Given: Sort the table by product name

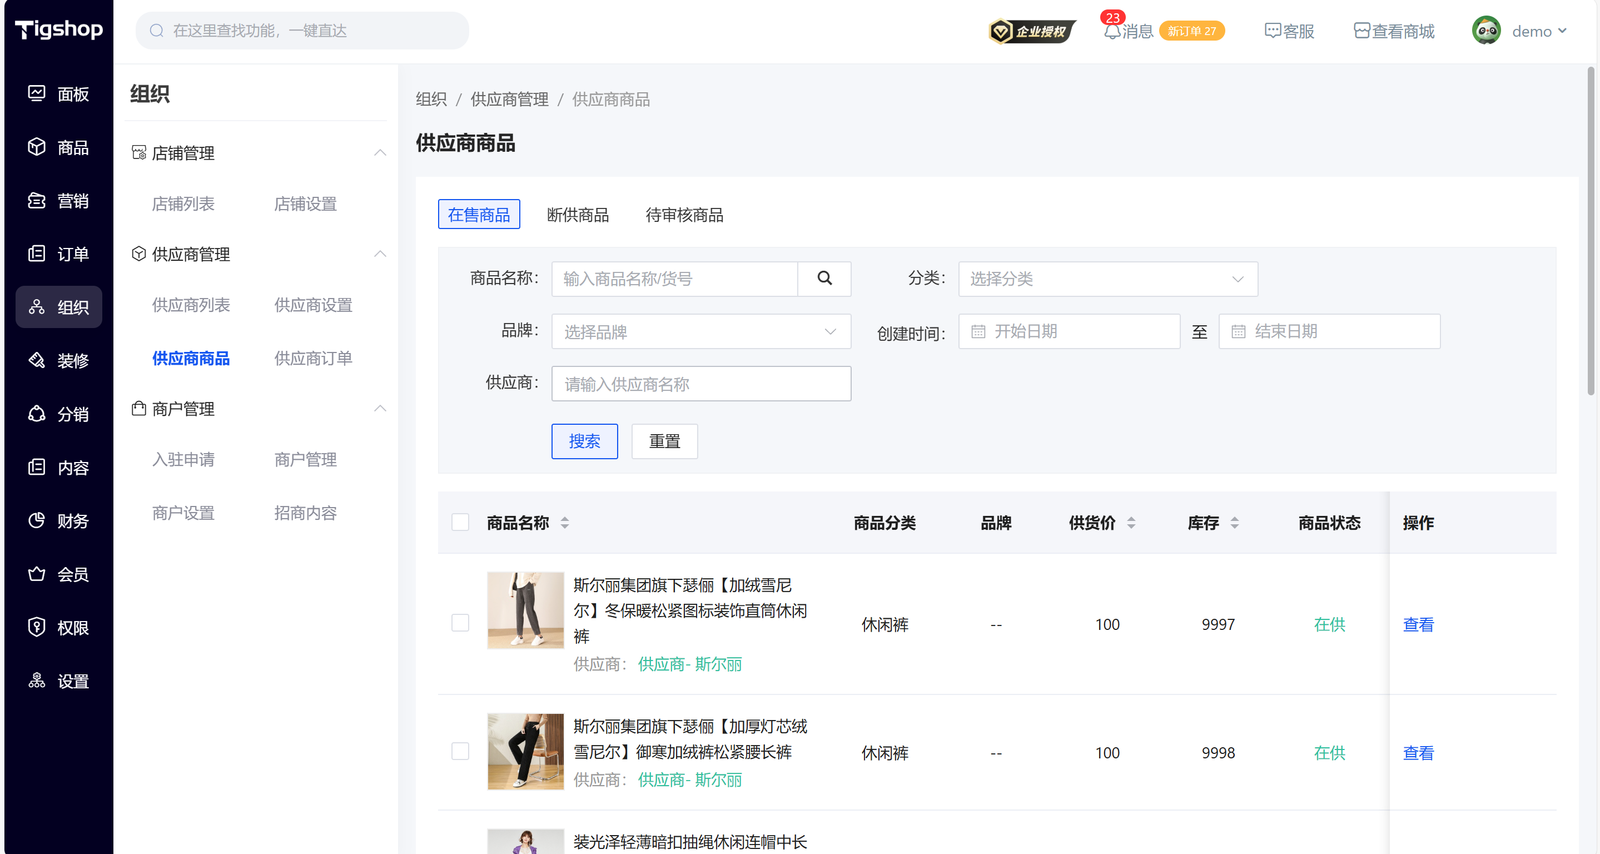Looking at the screenshot, I should [565, 523].
